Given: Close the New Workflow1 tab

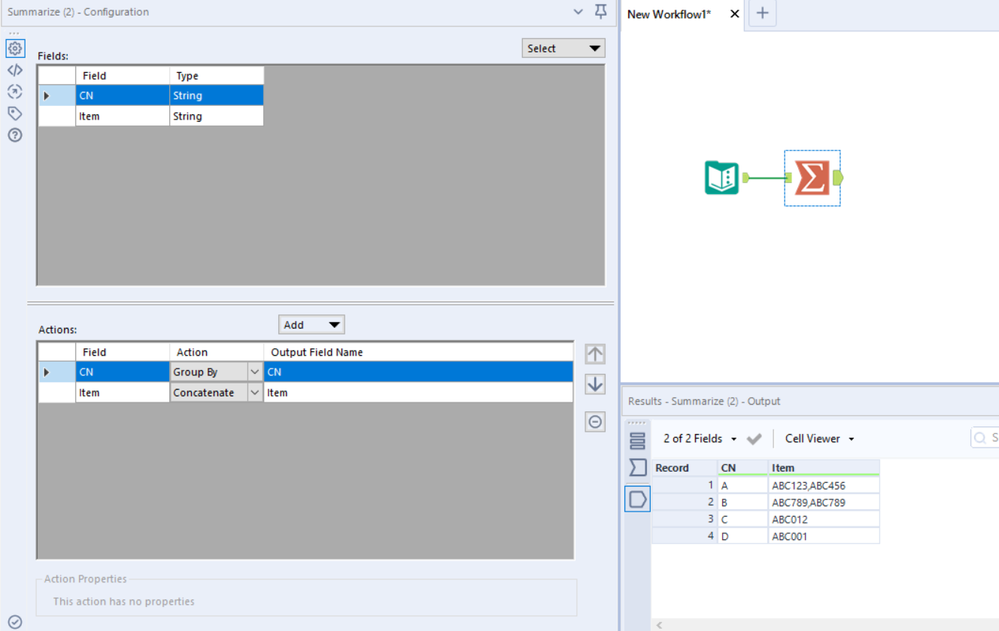Looking at the screenshot, I should pos(735,14).
